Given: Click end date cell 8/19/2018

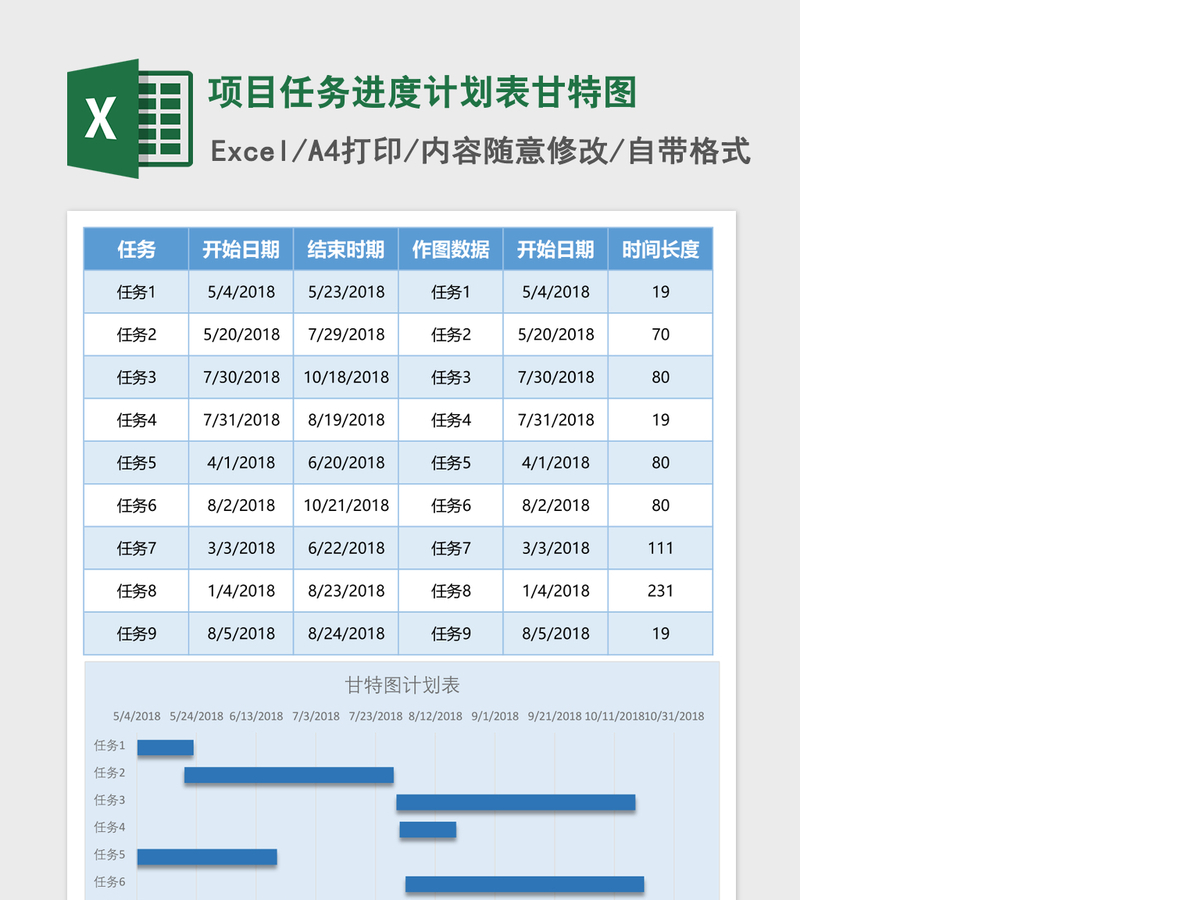Looking at the screenshot, I should [x=346, y=420].
